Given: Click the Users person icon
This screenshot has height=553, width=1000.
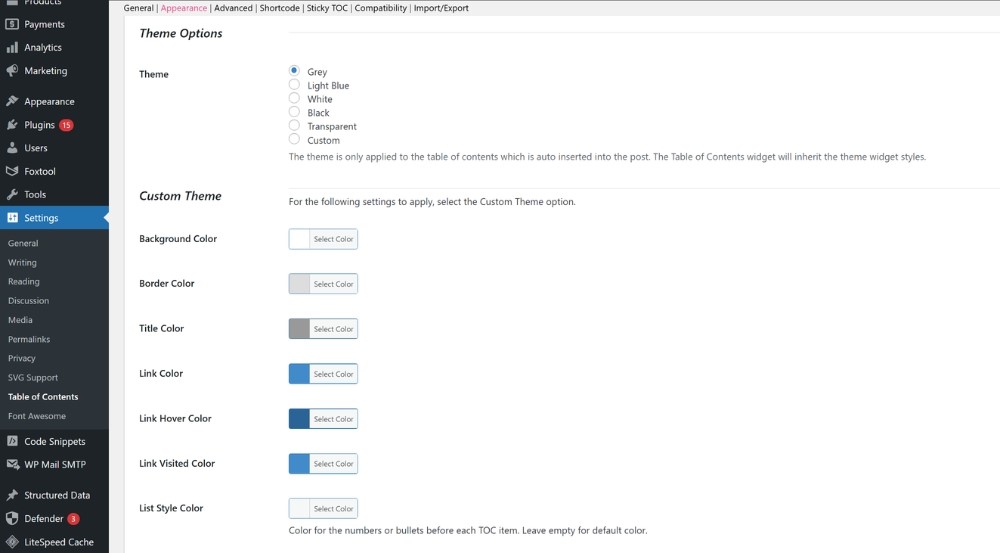Looking at the screenshot, I should [12, 148].
